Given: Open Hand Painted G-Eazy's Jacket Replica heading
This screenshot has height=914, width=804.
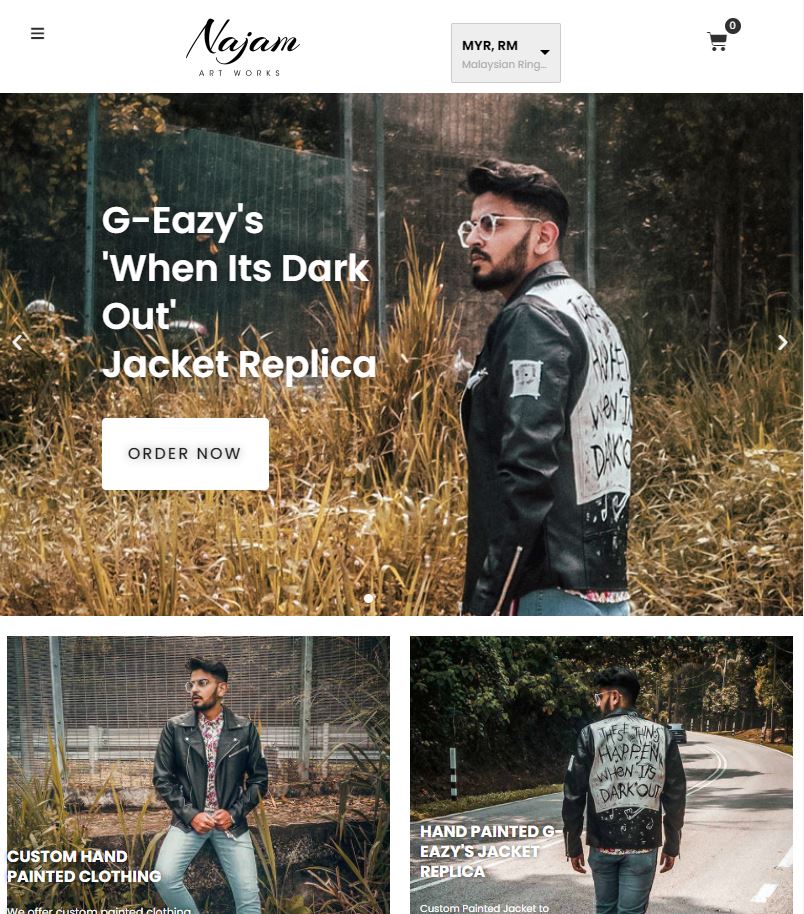Looking at the screenshot, I should 490,851.
